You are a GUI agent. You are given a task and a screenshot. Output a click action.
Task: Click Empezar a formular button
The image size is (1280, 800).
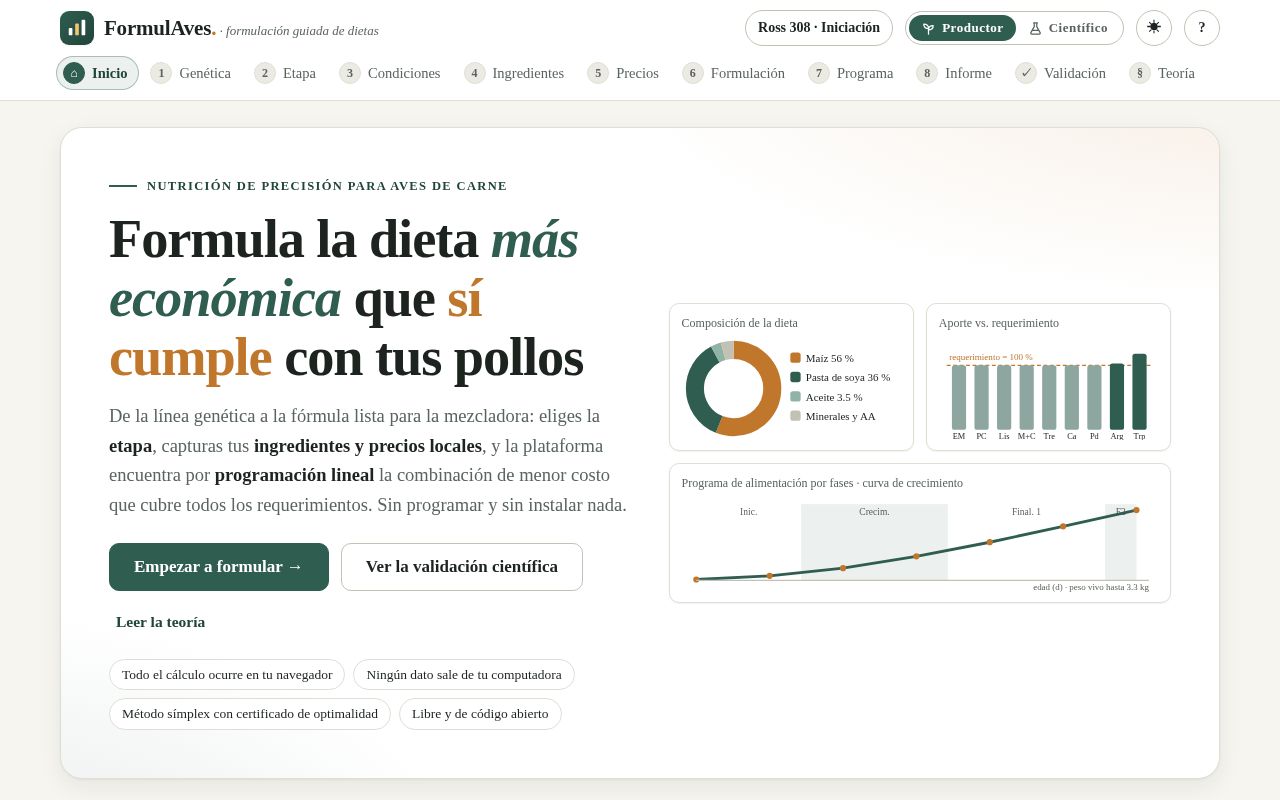coord(219,567)
